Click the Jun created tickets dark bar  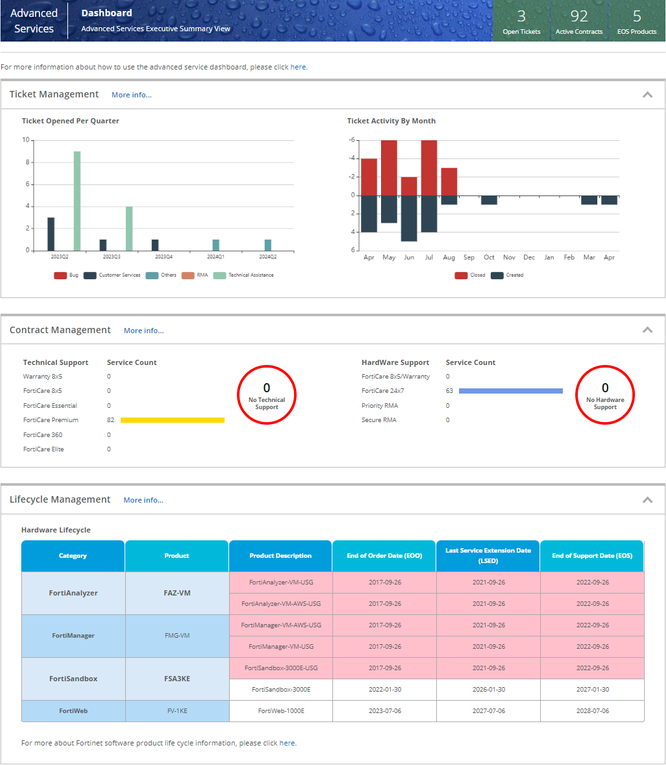point(409,218)
